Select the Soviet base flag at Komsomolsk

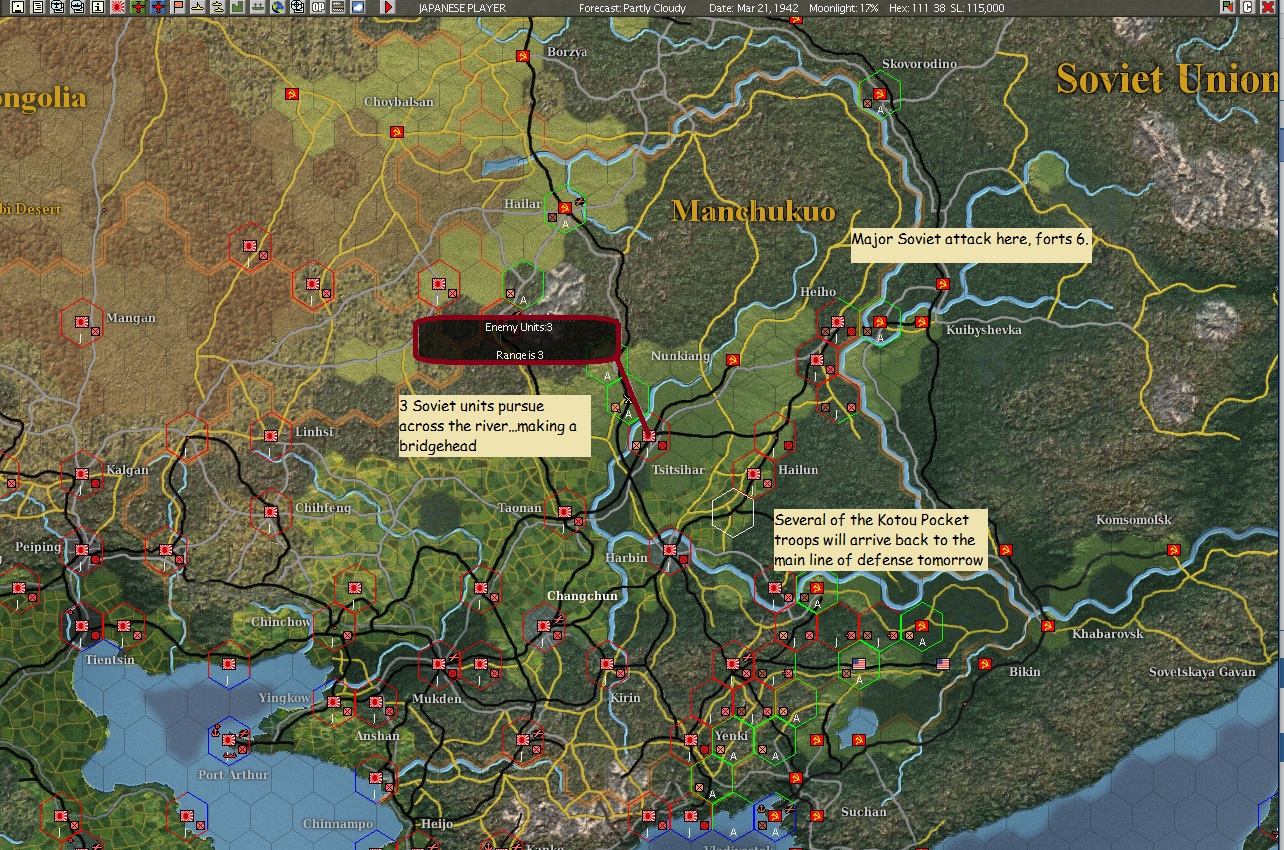point(1174,550)
